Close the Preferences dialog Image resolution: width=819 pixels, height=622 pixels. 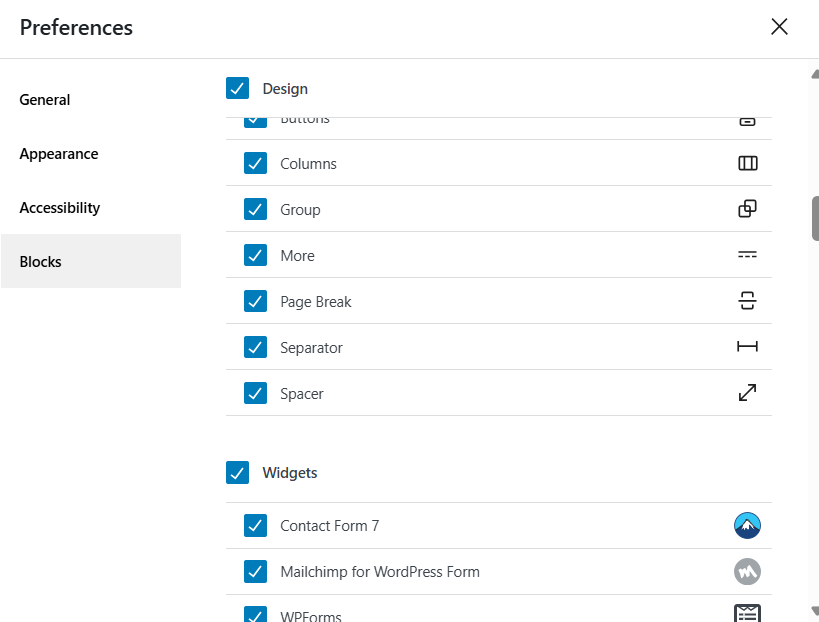pyautogui.click(x=779, y=27)
